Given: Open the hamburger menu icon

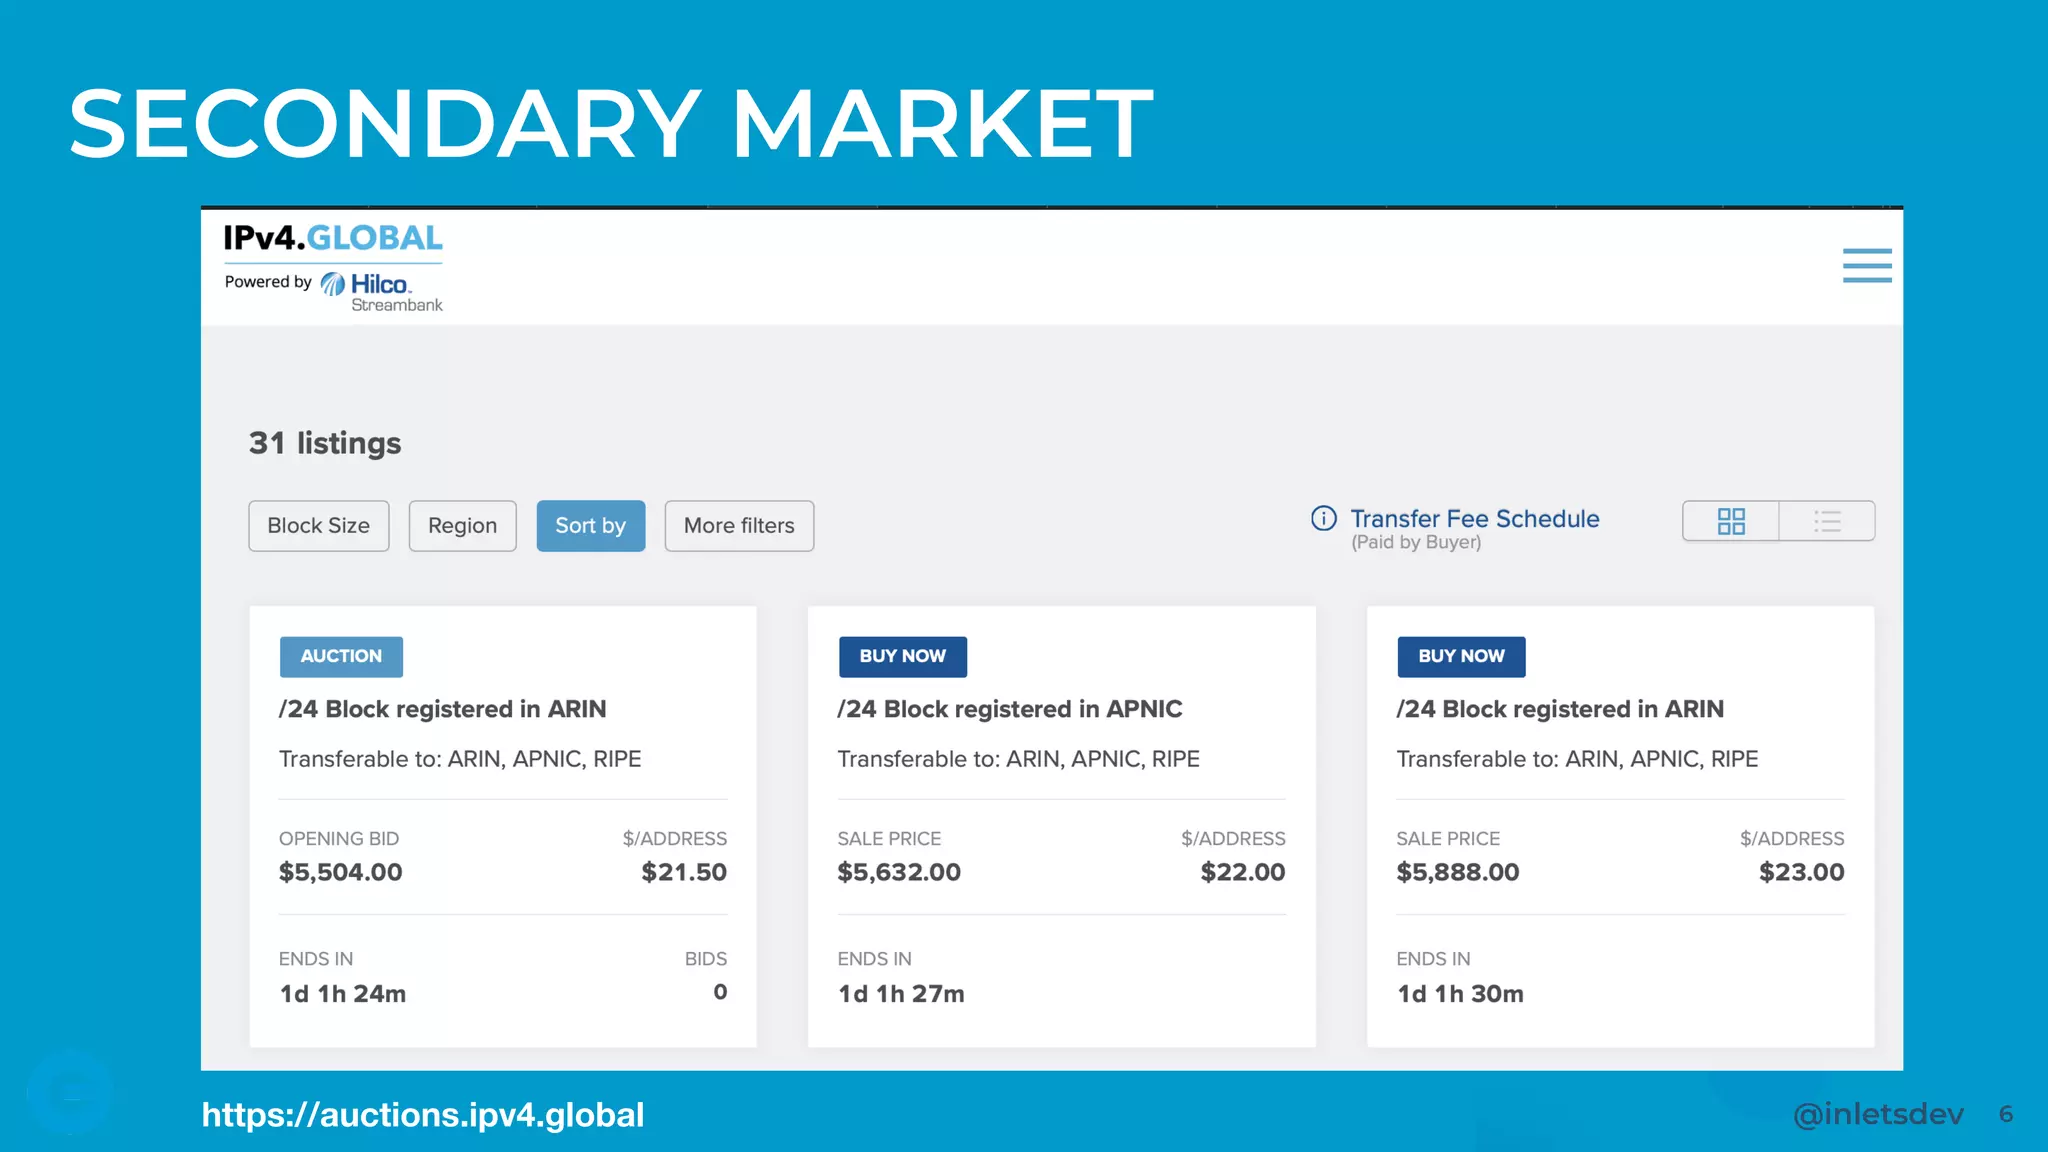Looking at the screenshot, I should click(x=1867, y=265).
